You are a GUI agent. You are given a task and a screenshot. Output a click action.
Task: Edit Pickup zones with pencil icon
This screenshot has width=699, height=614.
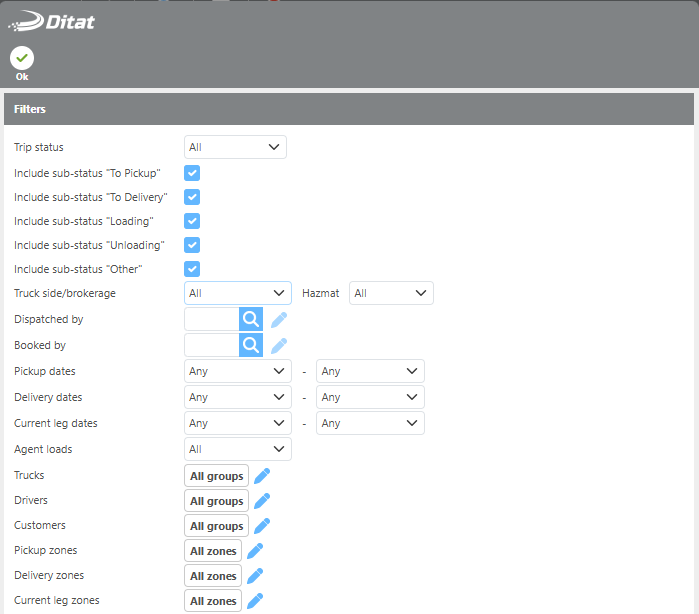(255, 551)
